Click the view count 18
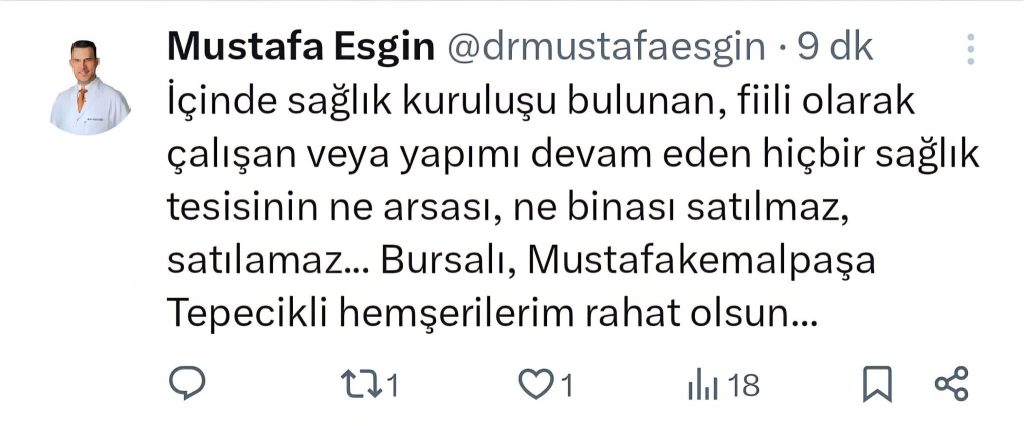 click(743, 385)
